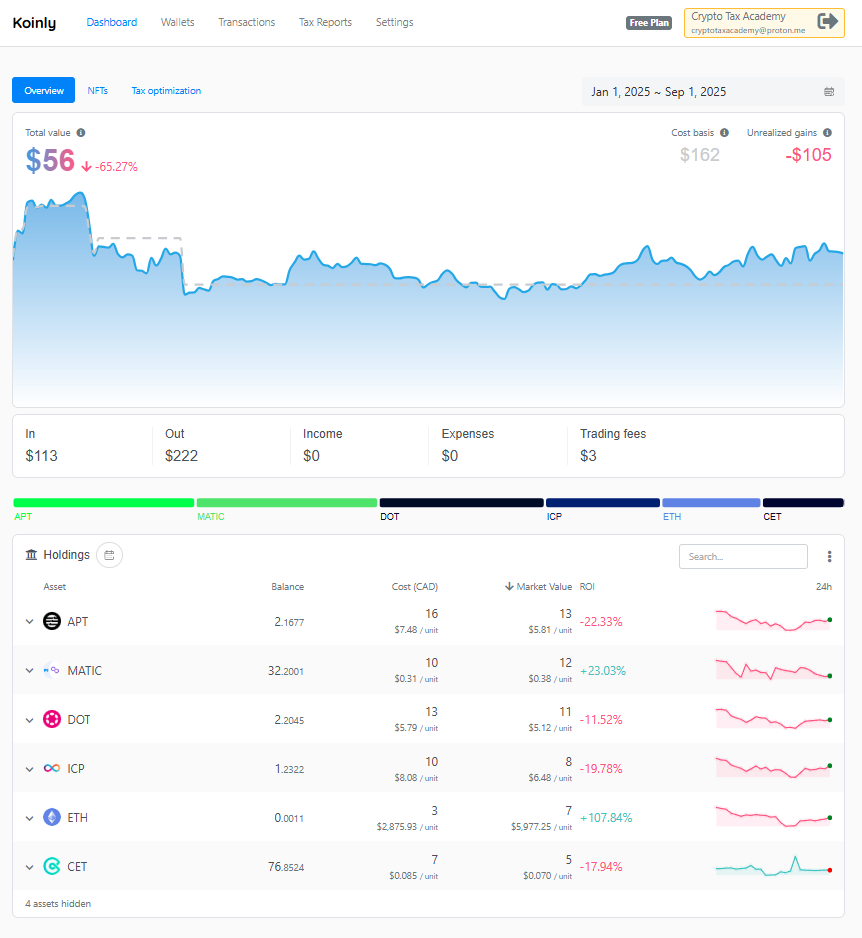The image size is (862, 938).
Task: Sort by Market Value arrow
Action: 509,586
